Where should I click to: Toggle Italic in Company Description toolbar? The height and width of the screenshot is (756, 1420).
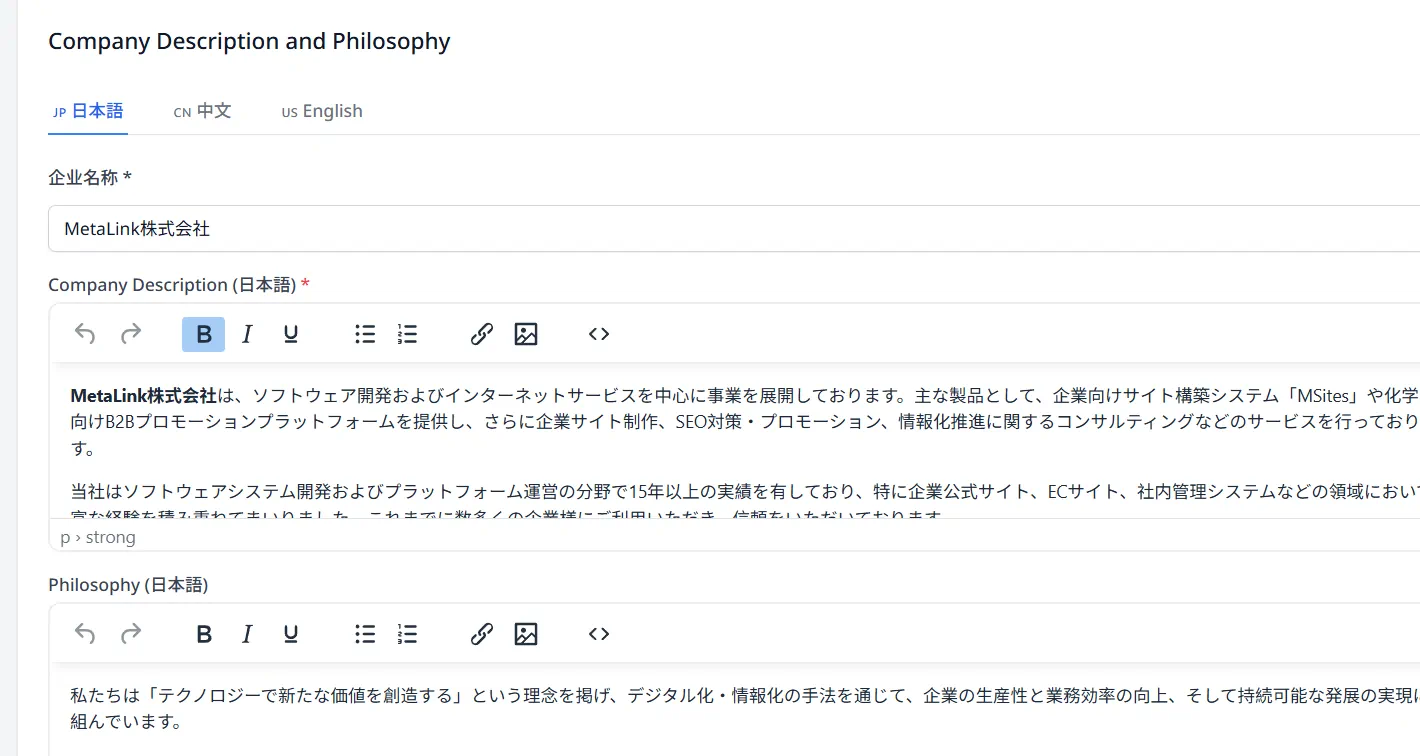click(247, 334)
